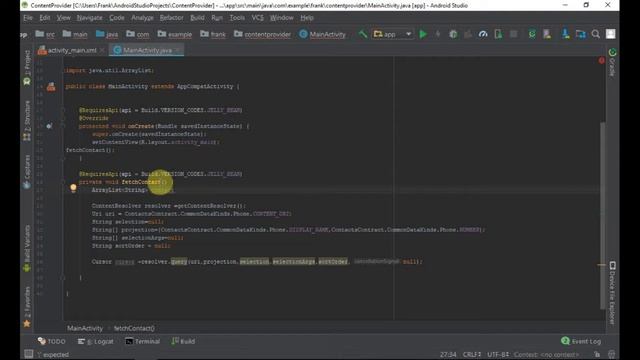Click Attach debugger to Android process icon
640x360 pixels.
(x=498, y=34)
